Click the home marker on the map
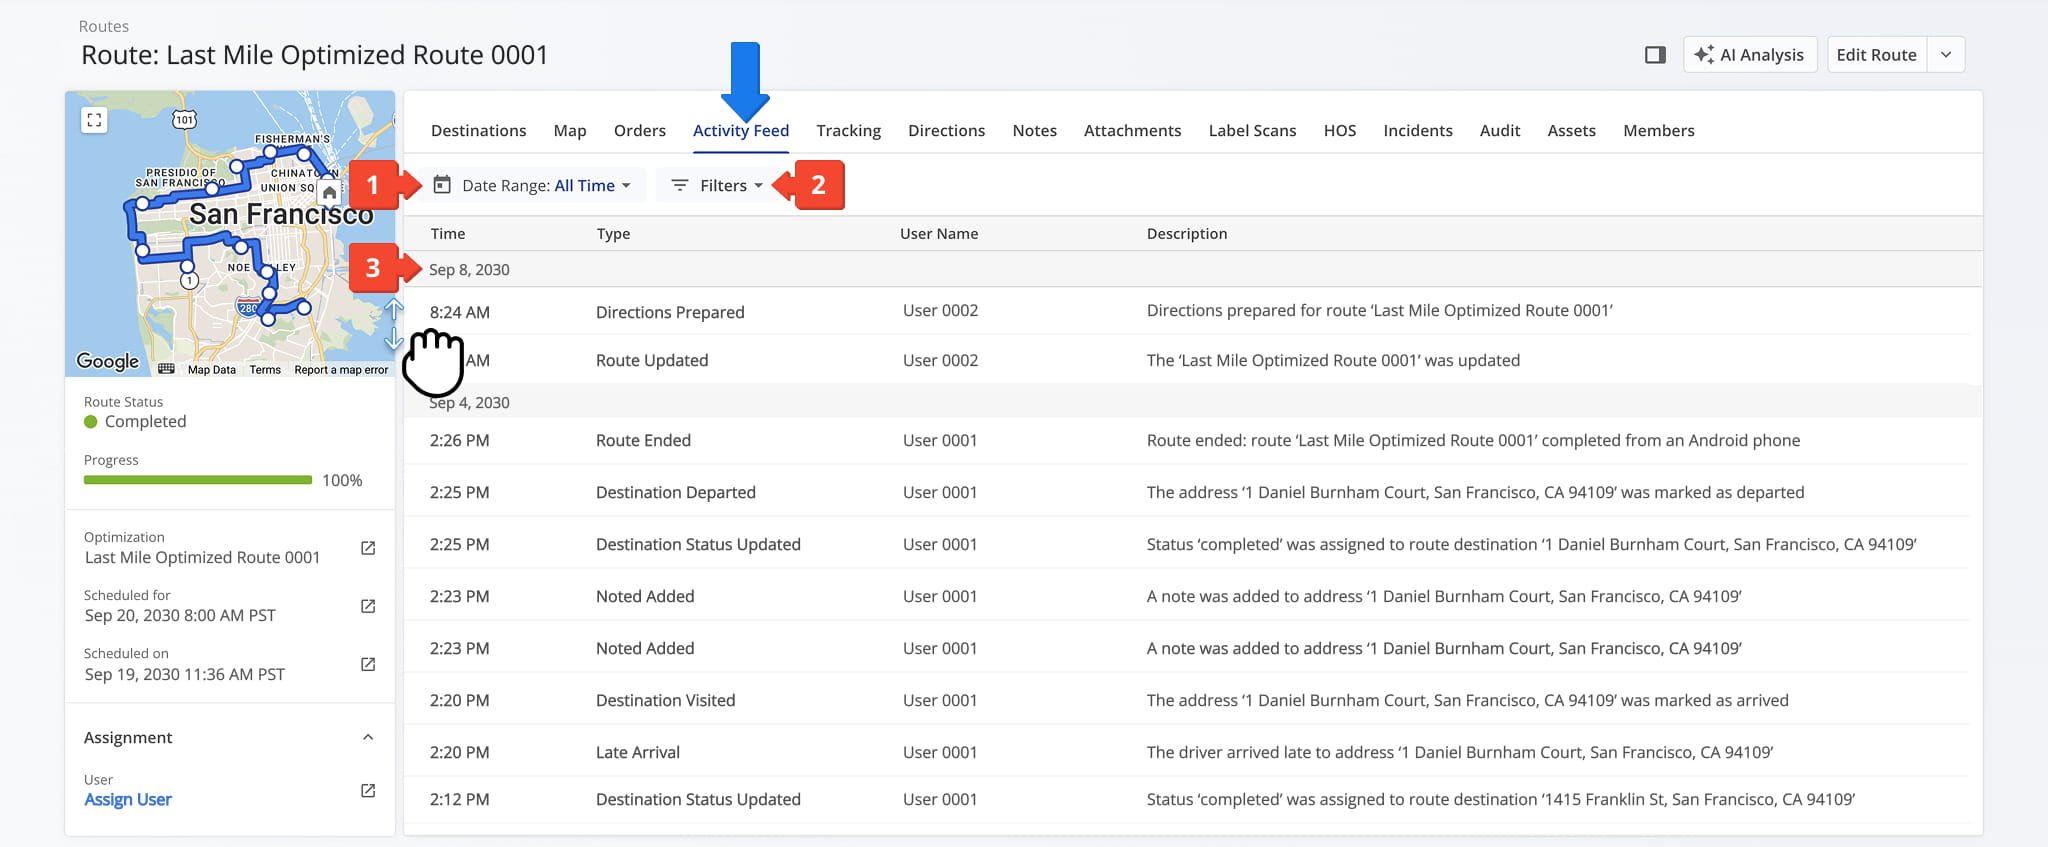 (329, 192)
